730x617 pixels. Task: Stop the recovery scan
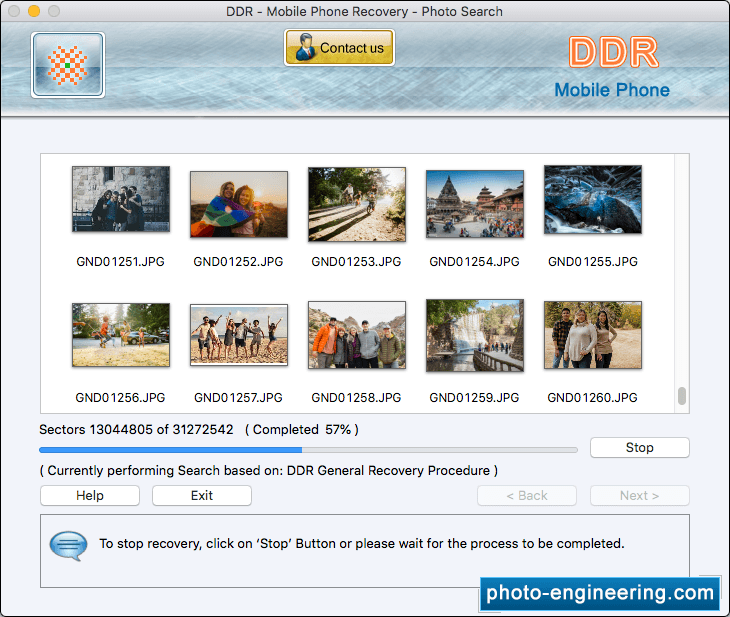pos(640,447)
